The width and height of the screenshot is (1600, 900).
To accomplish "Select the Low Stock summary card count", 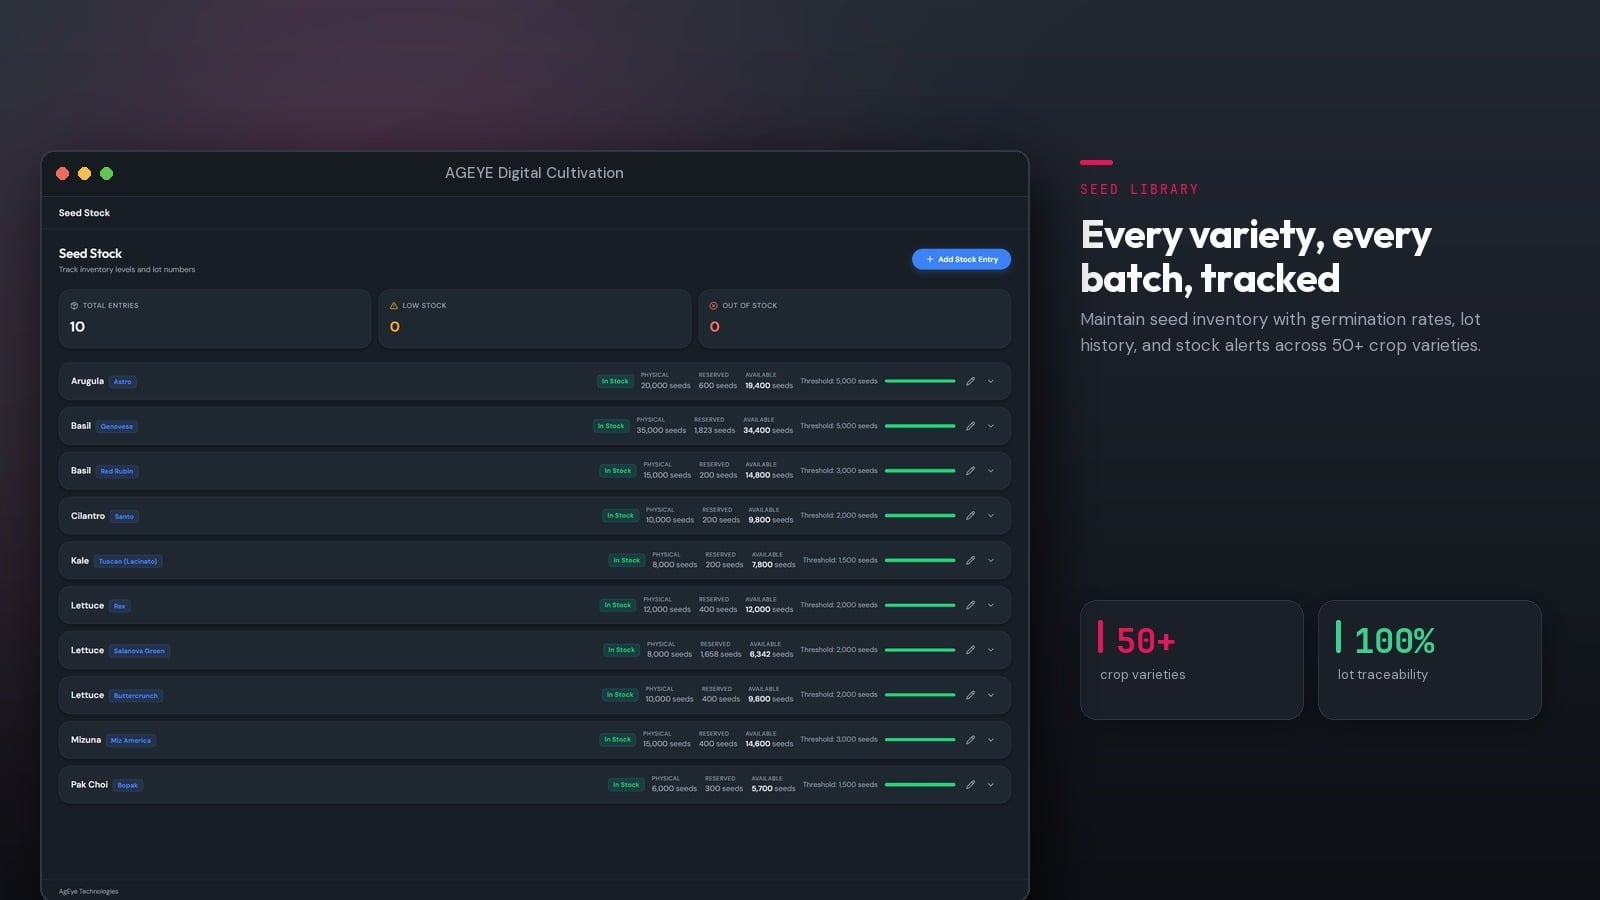I will coord(395,327).
